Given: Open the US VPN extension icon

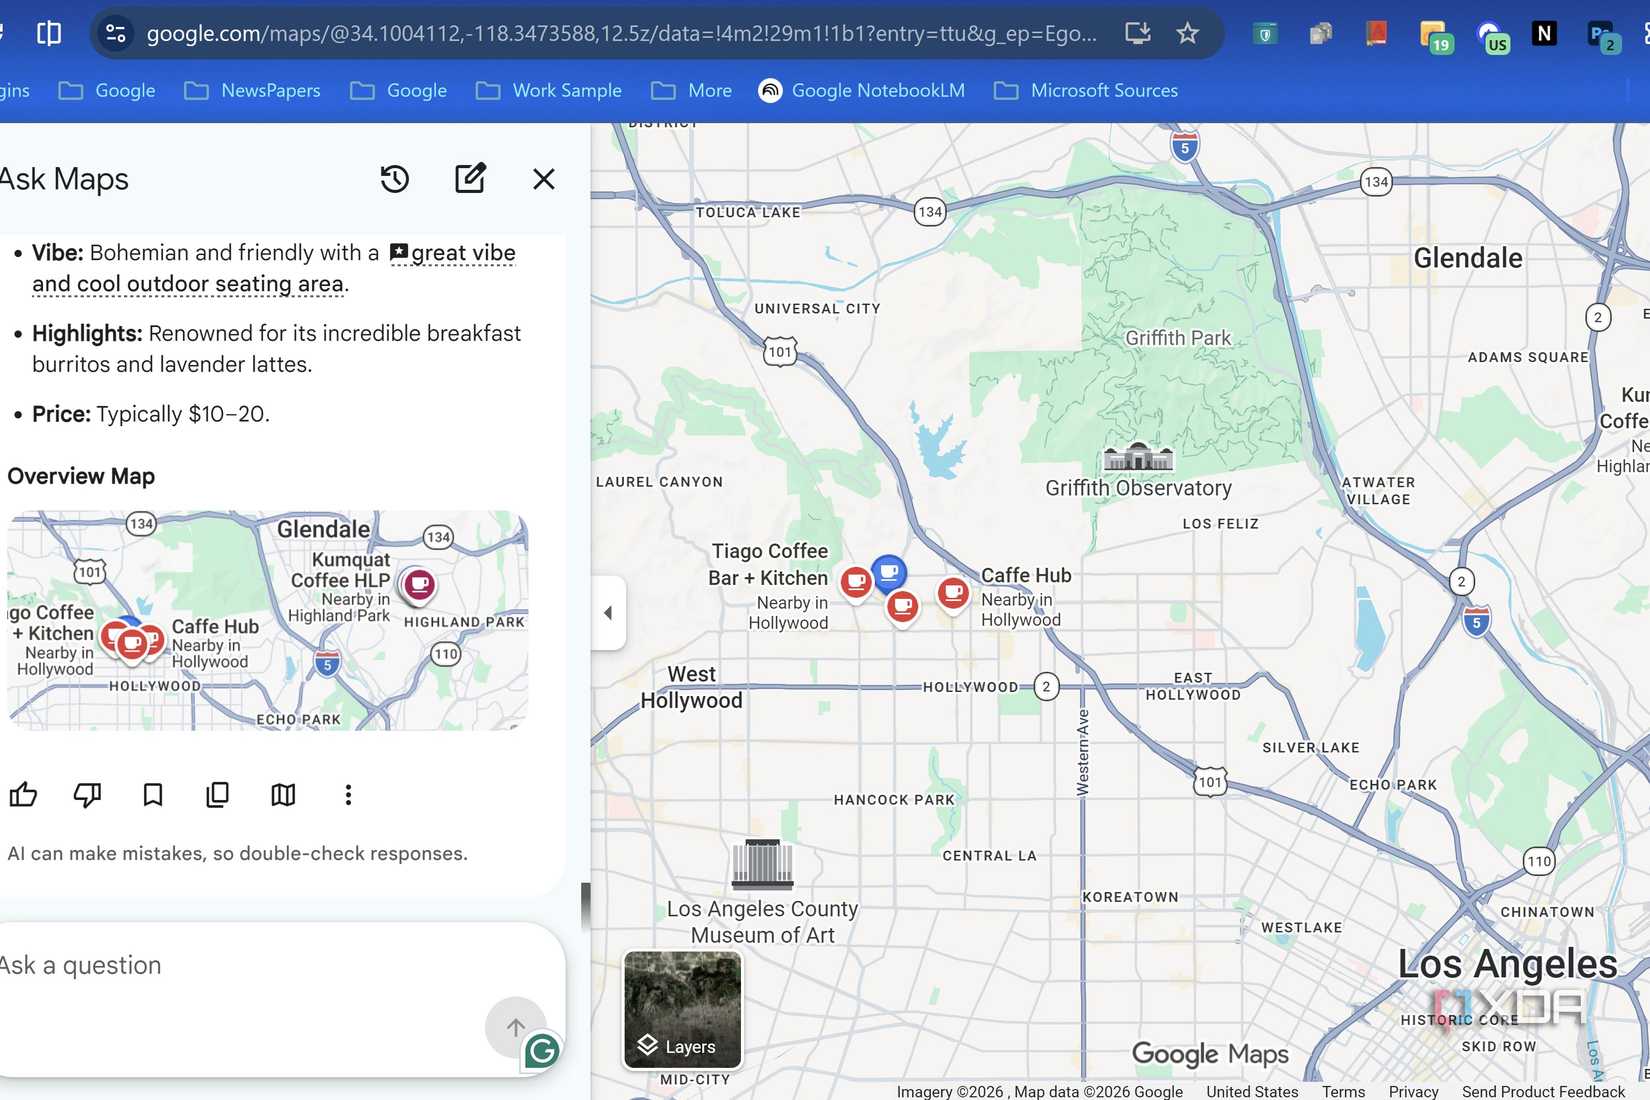Looking at the screenshot, I should [x=1492, y=37].
